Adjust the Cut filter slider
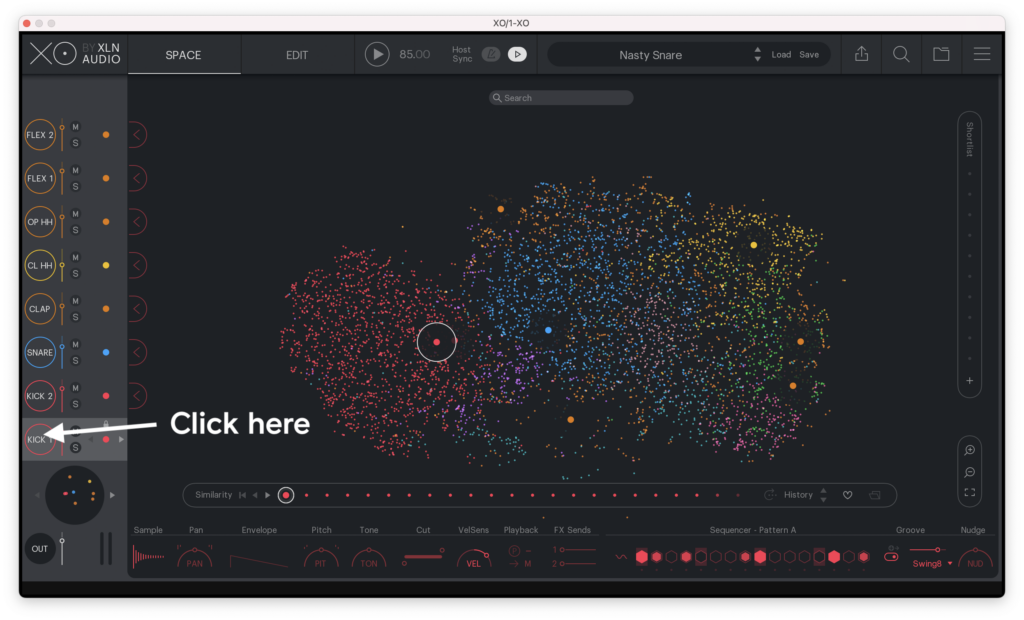The height and width of the screenshot is (620, 1024). [x=423, y=557]
